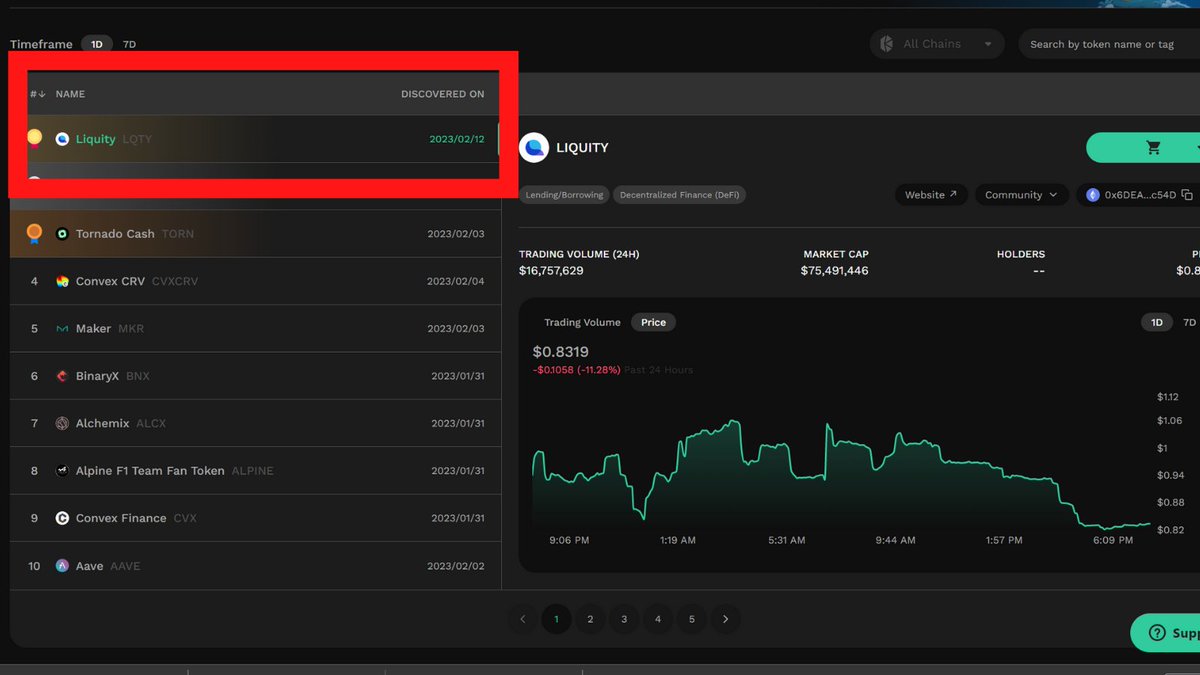This screenshot has width=1200, height=675.
Task: Select the Convex CRV row
Action: pyautogui.click(x=255, y=281)
